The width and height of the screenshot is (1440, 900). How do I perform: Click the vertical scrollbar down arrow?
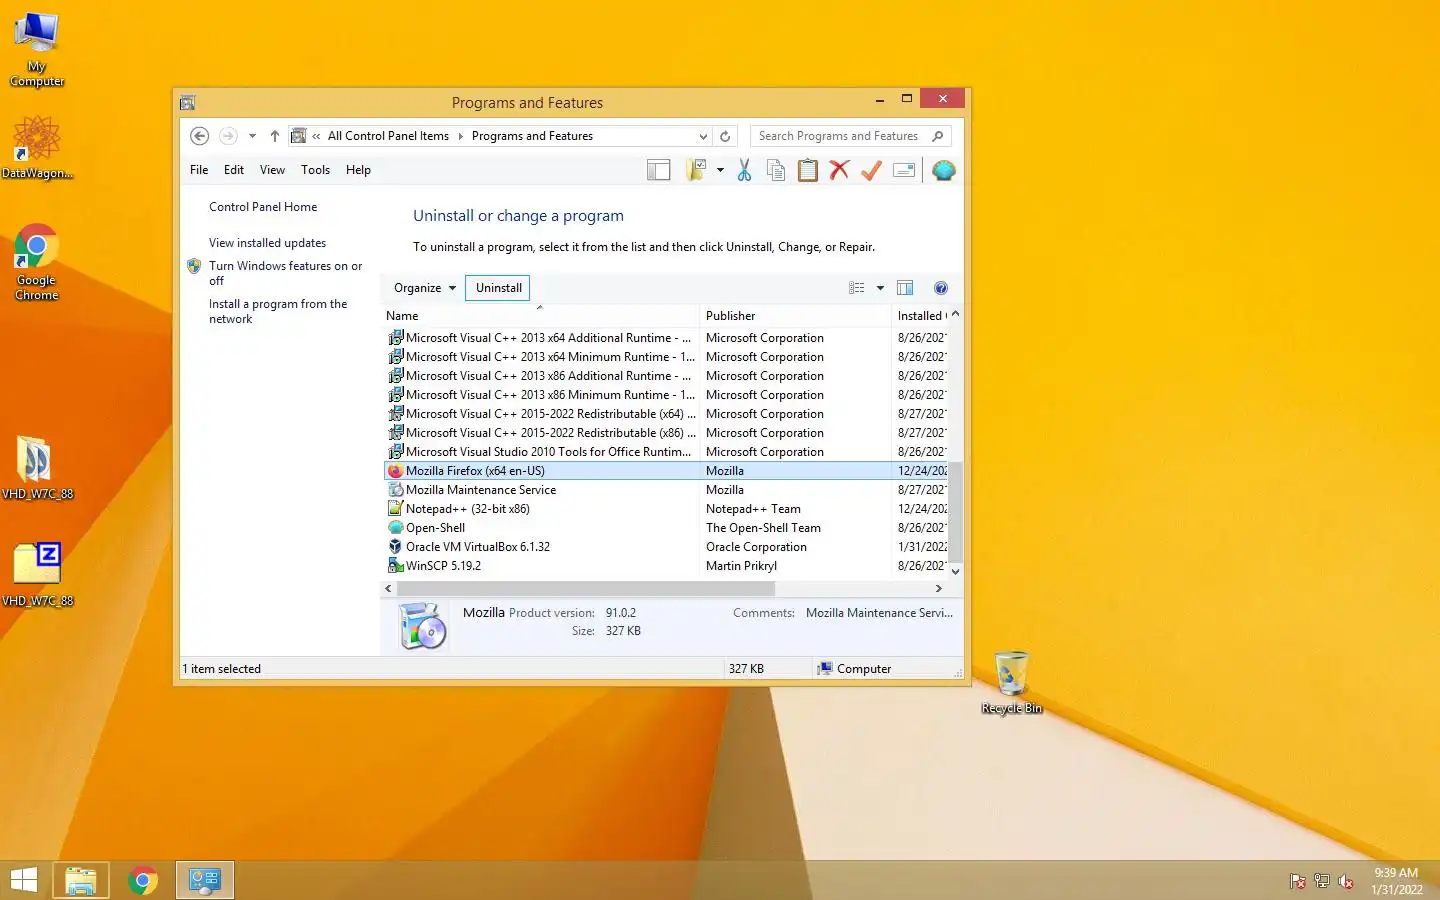click(x=955, y=572)
